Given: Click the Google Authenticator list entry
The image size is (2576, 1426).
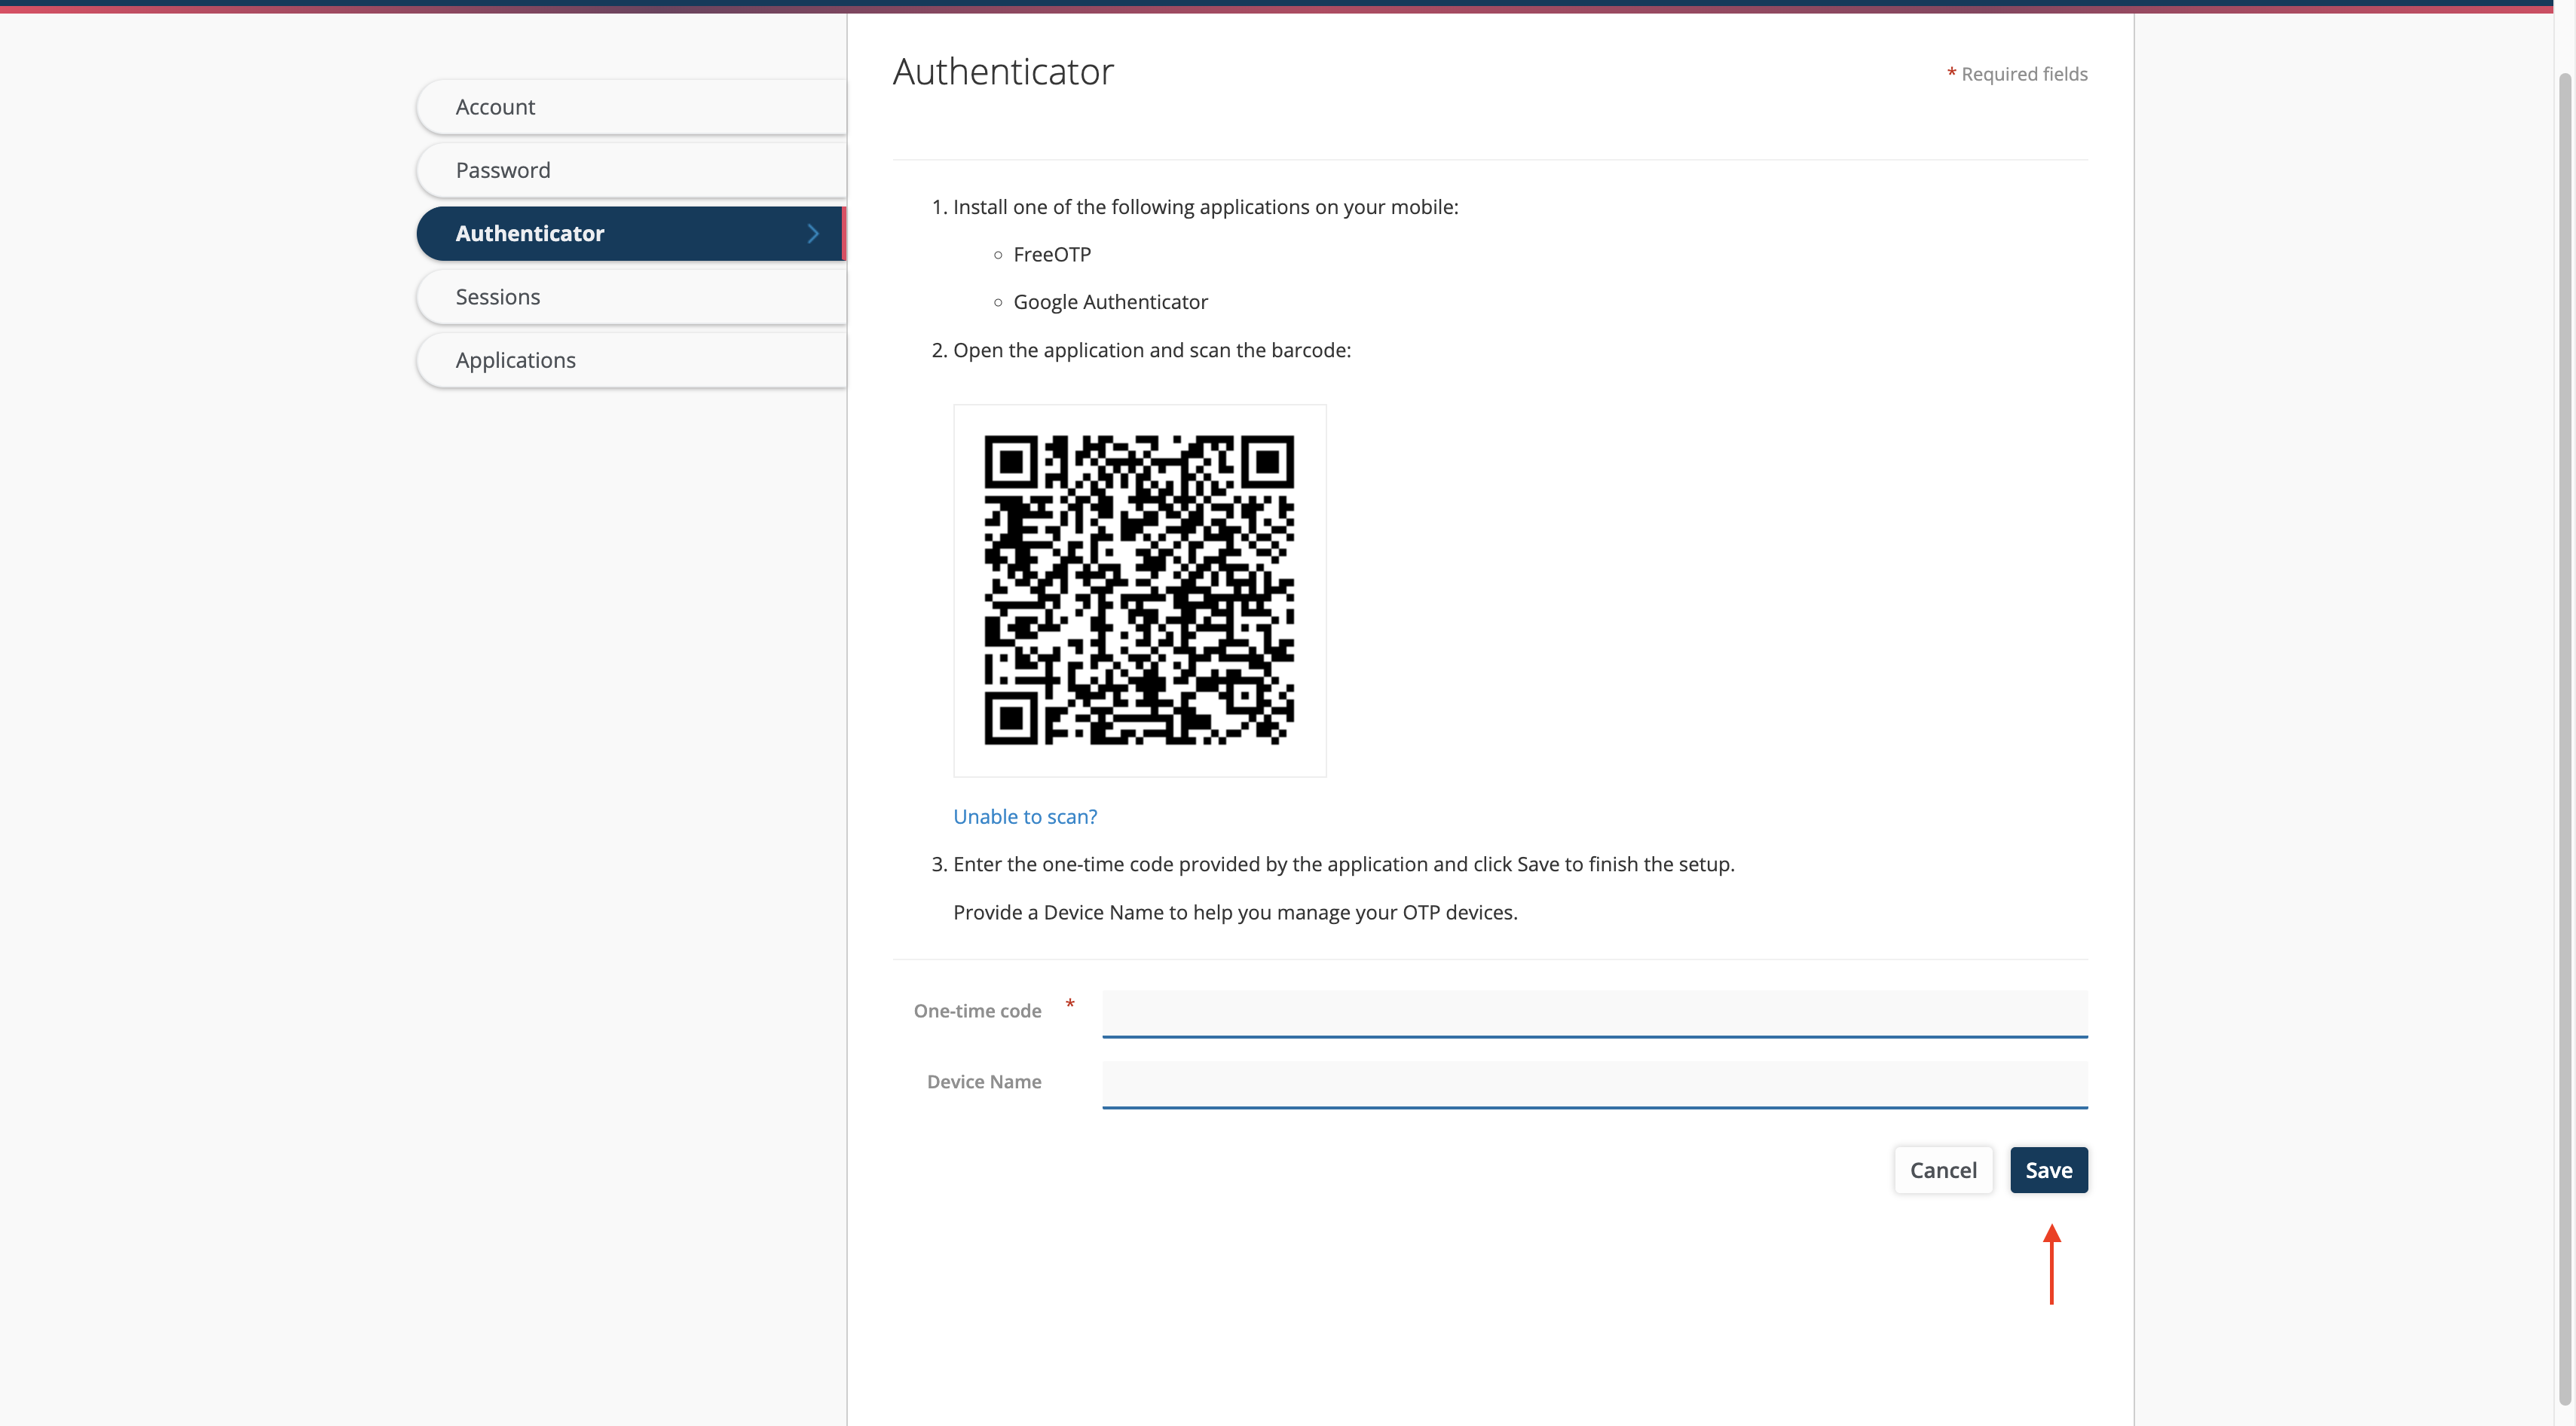Looking at the screenshot, I should (1110, 302).
